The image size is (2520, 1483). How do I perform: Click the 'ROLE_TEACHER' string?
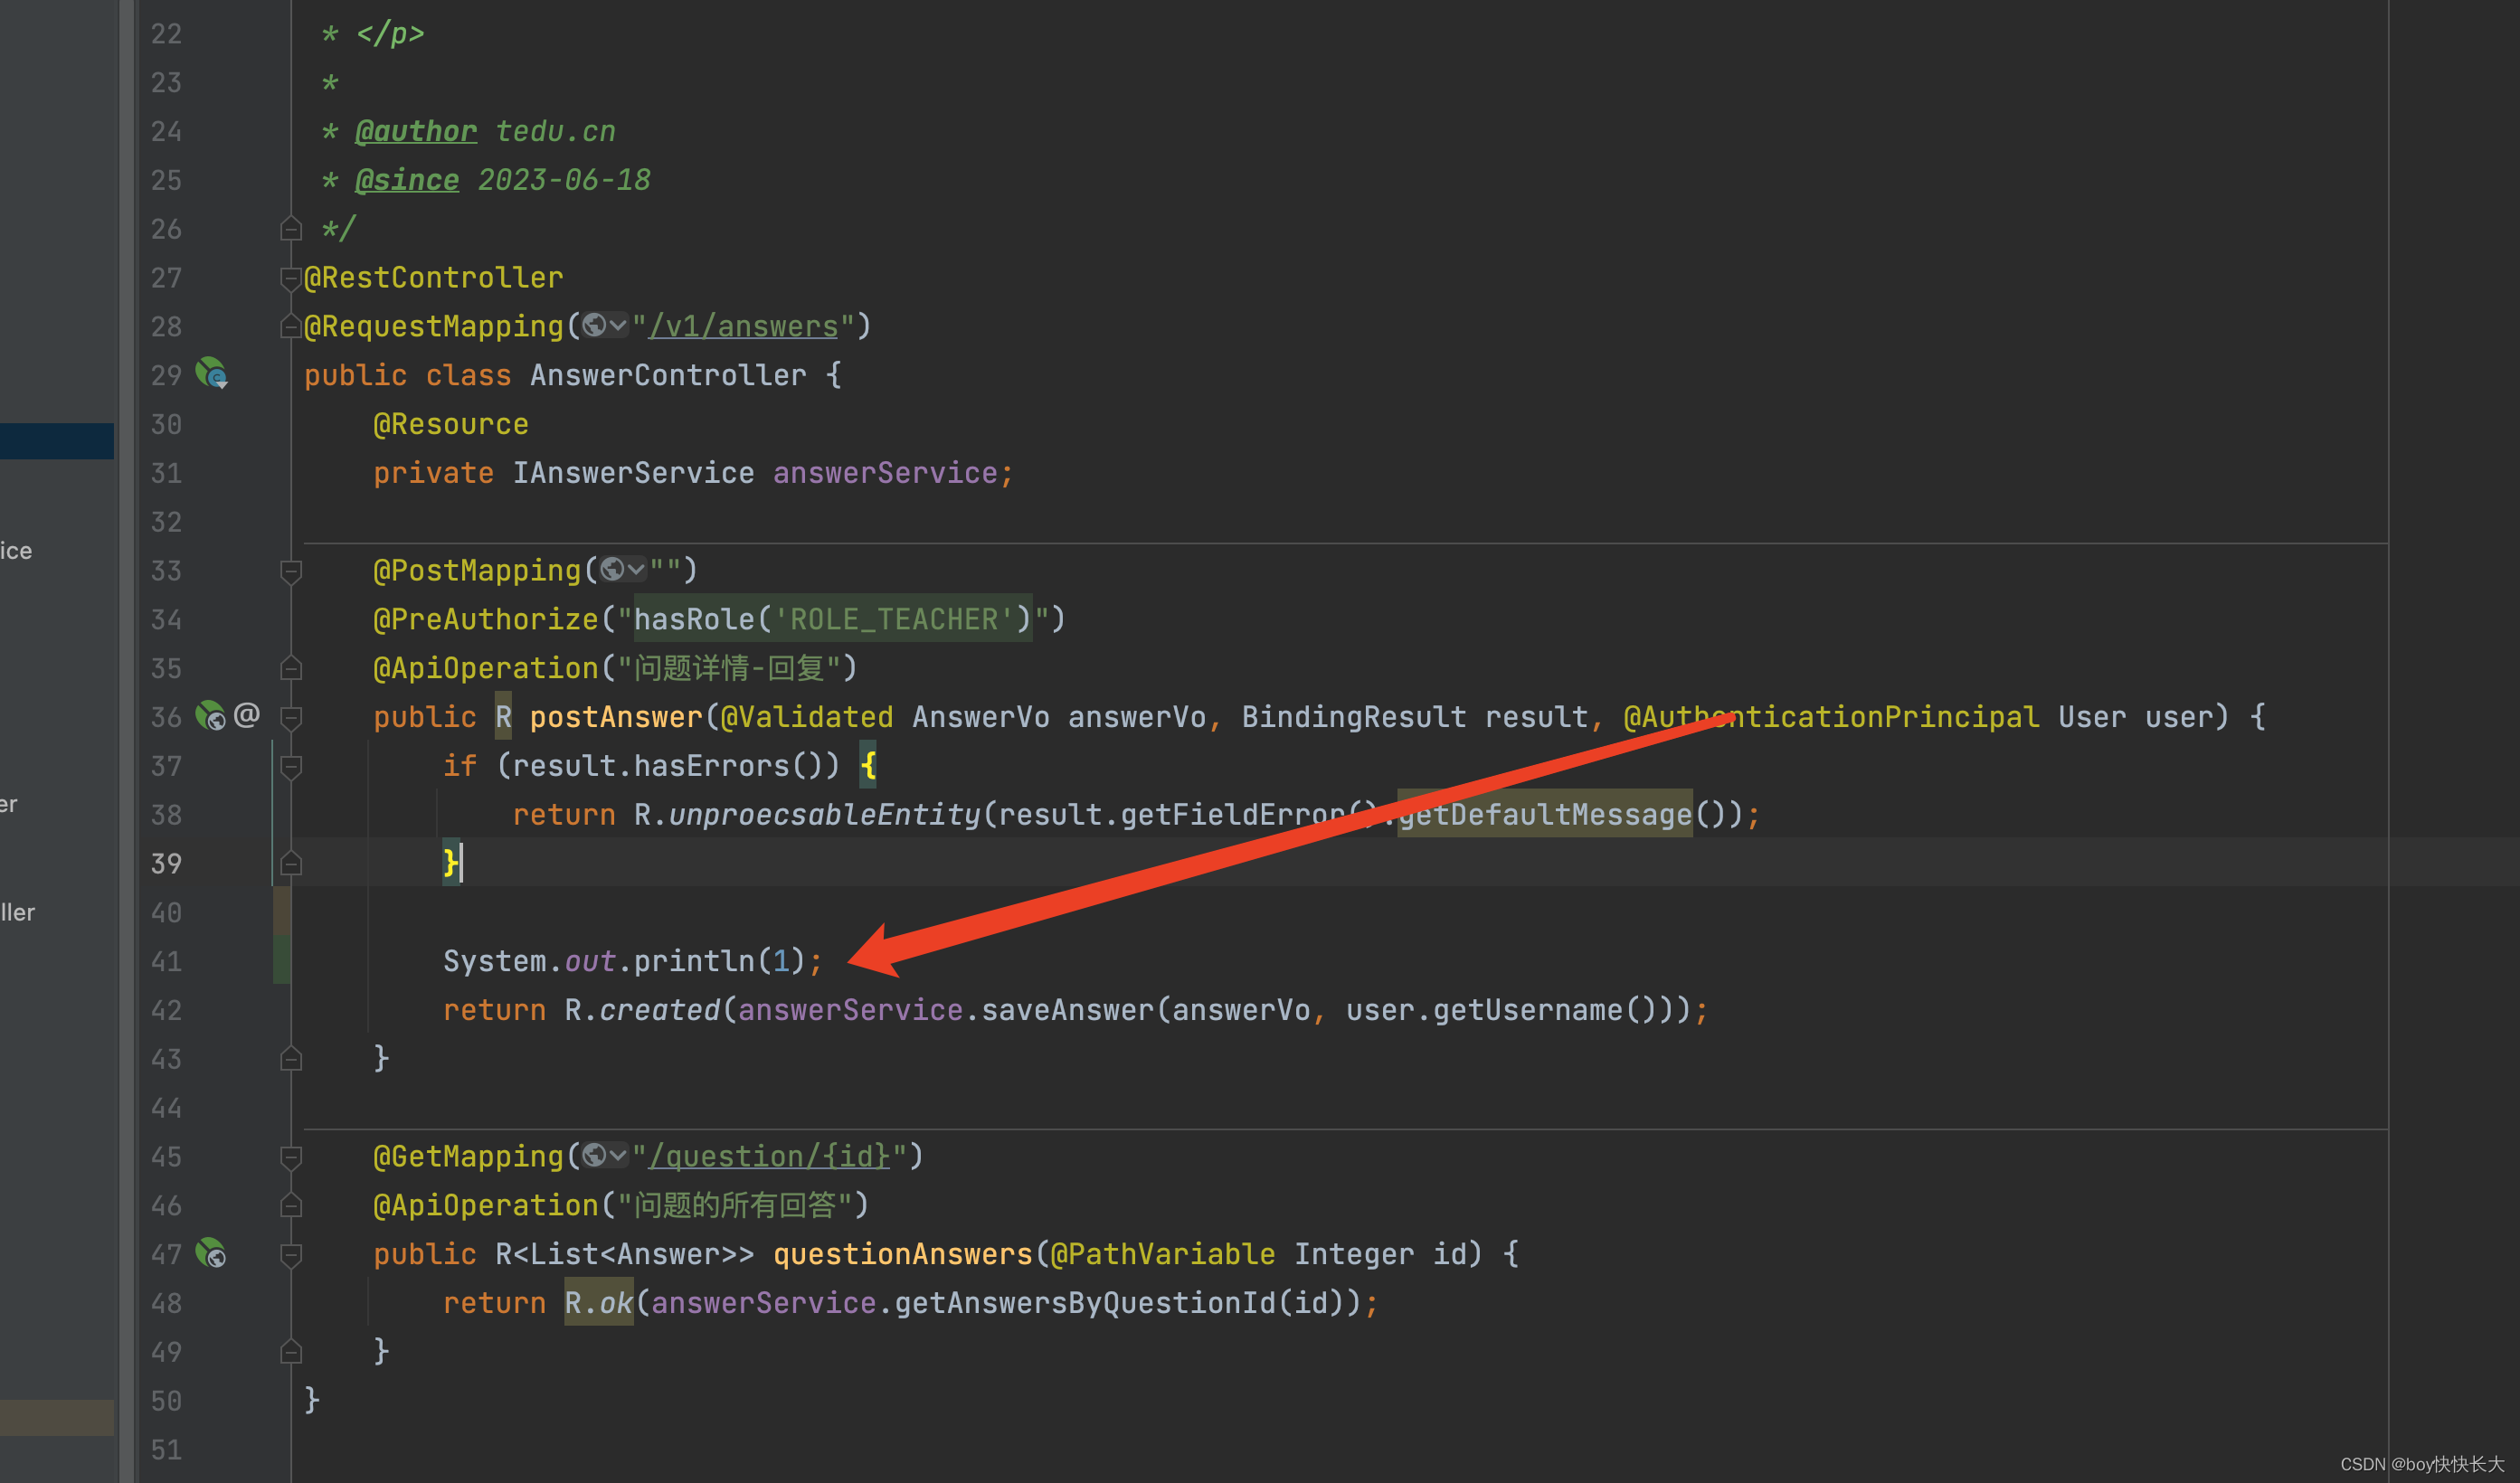[894, 619]
